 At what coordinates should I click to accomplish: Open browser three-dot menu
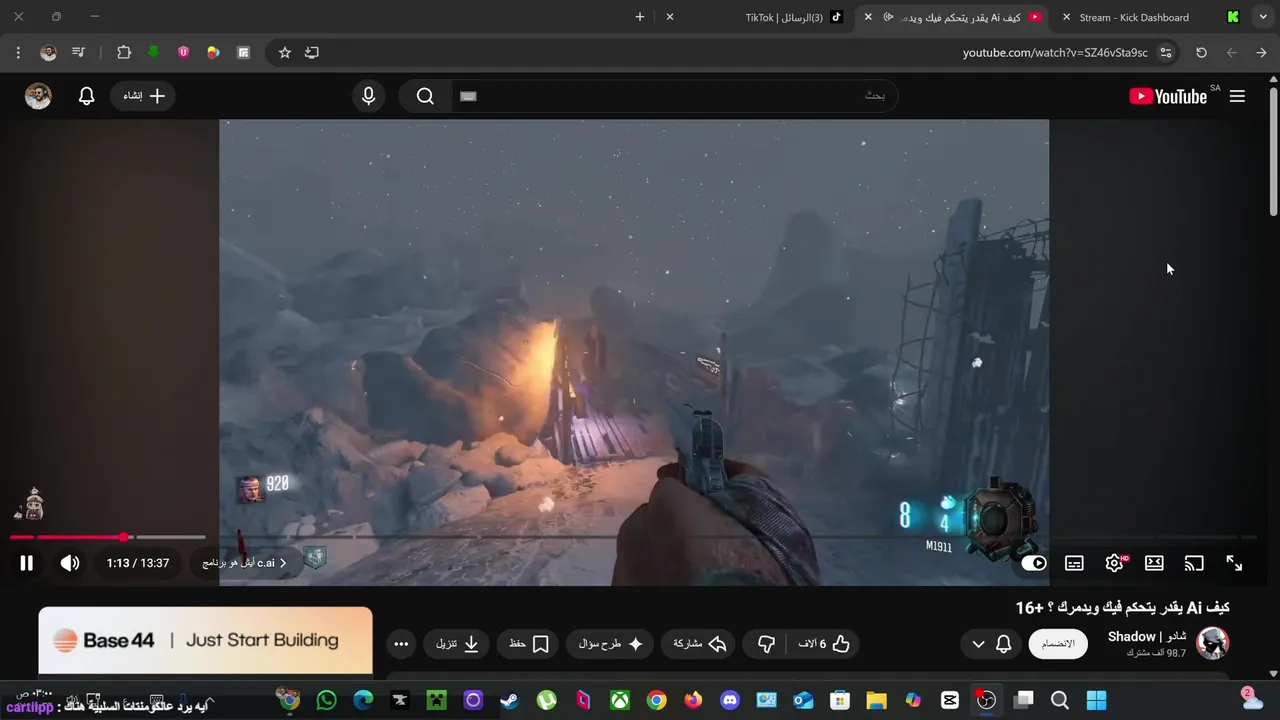(x=18, y=52)
